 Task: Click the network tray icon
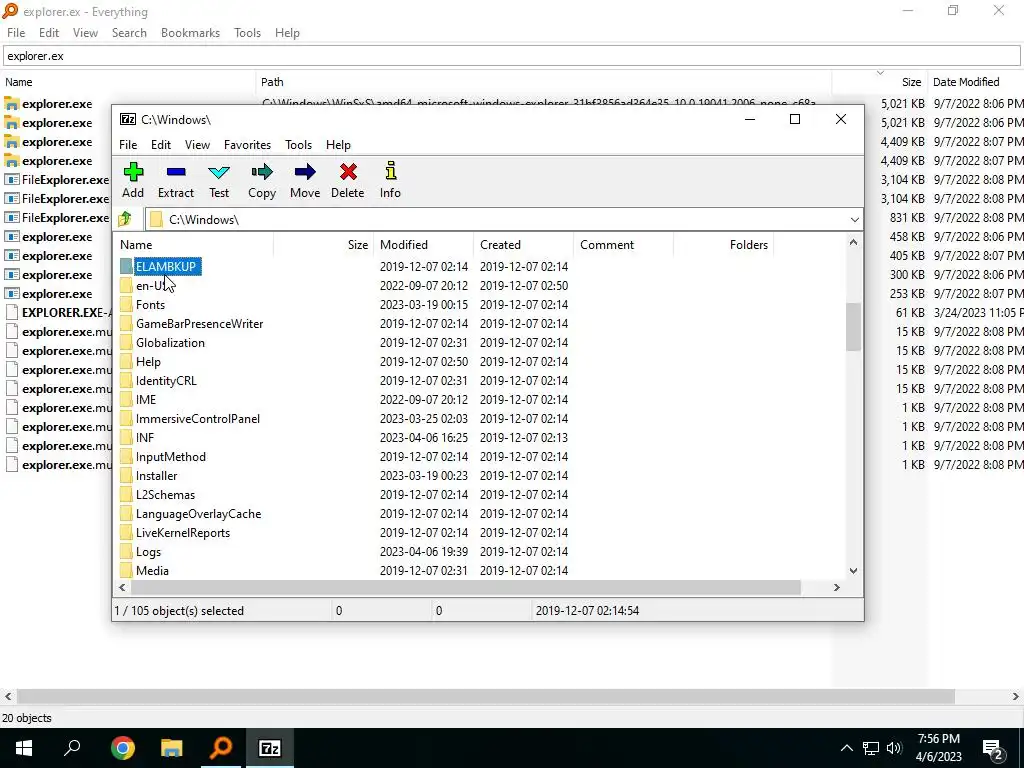tap(871, 748)
